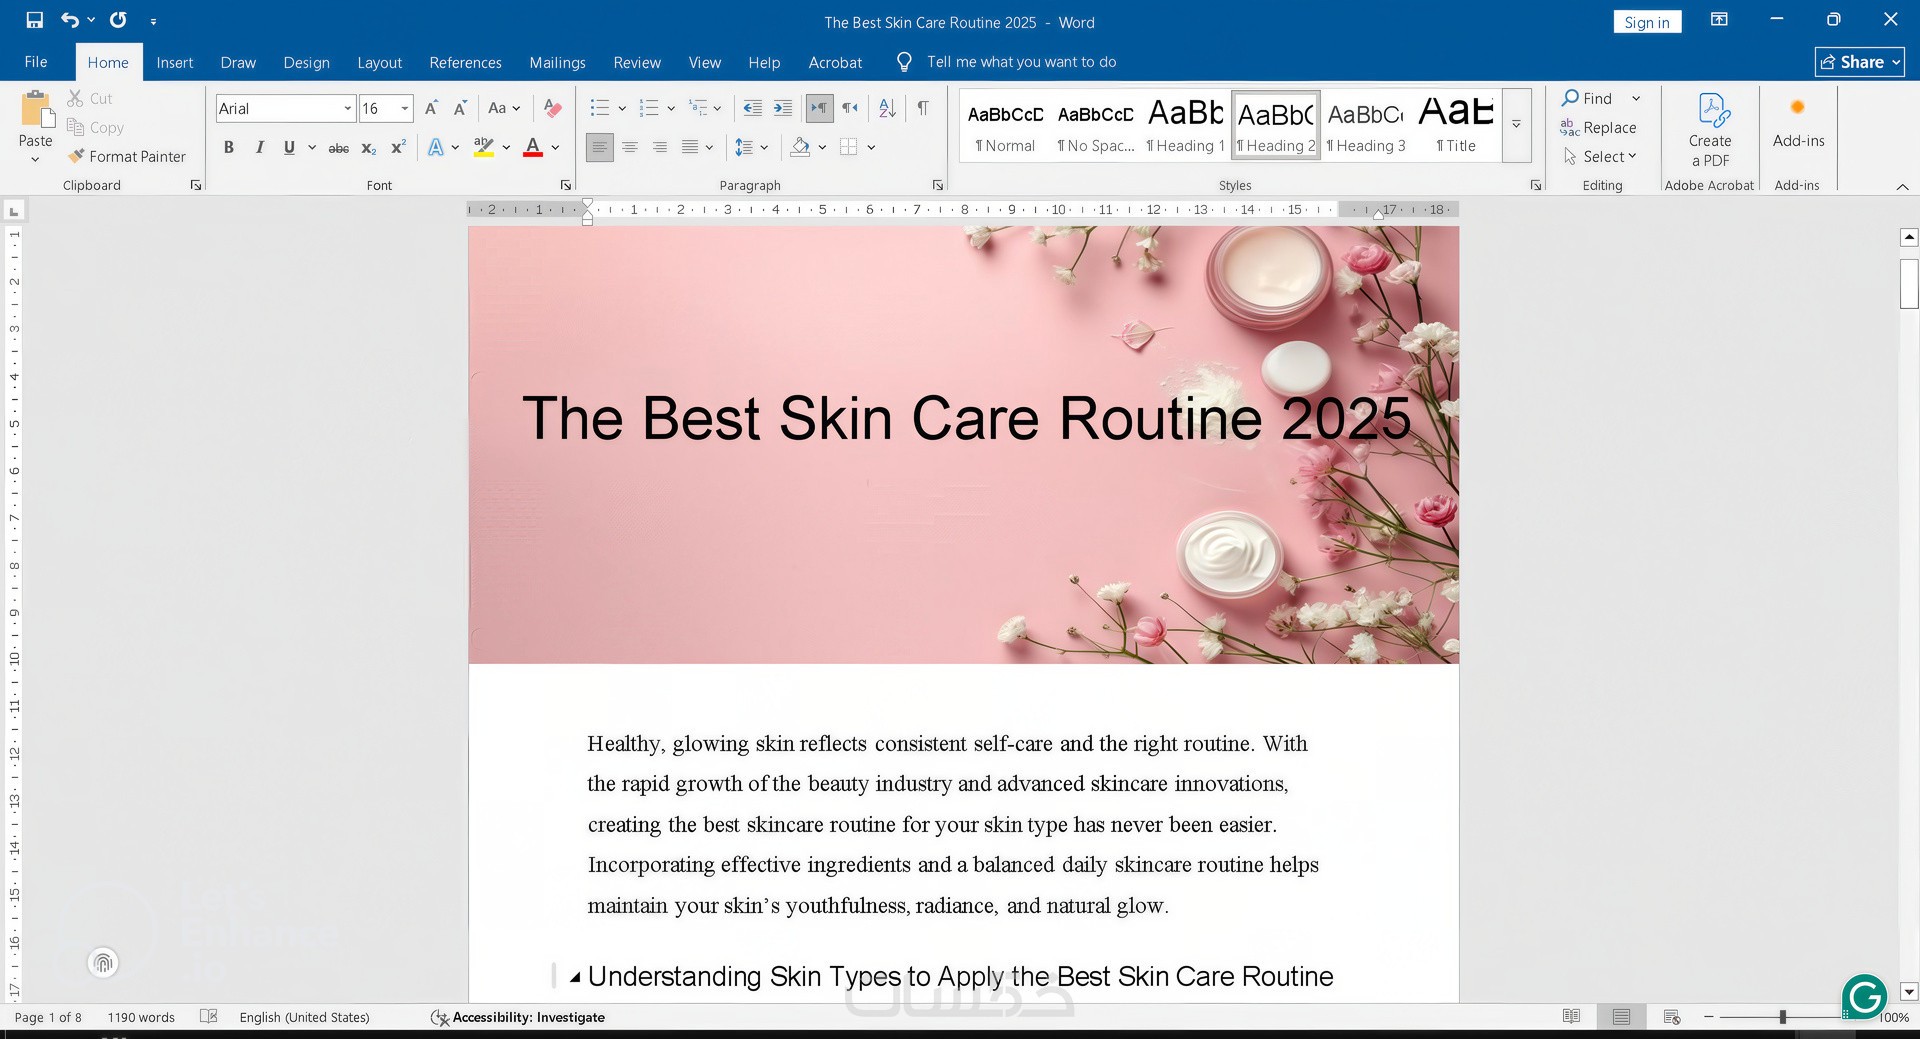Image resolution: width=1920 pixels, height=1039 pixels.
Task: Collapse the ribbon with the arrow
Action: tap(1903, 187)
